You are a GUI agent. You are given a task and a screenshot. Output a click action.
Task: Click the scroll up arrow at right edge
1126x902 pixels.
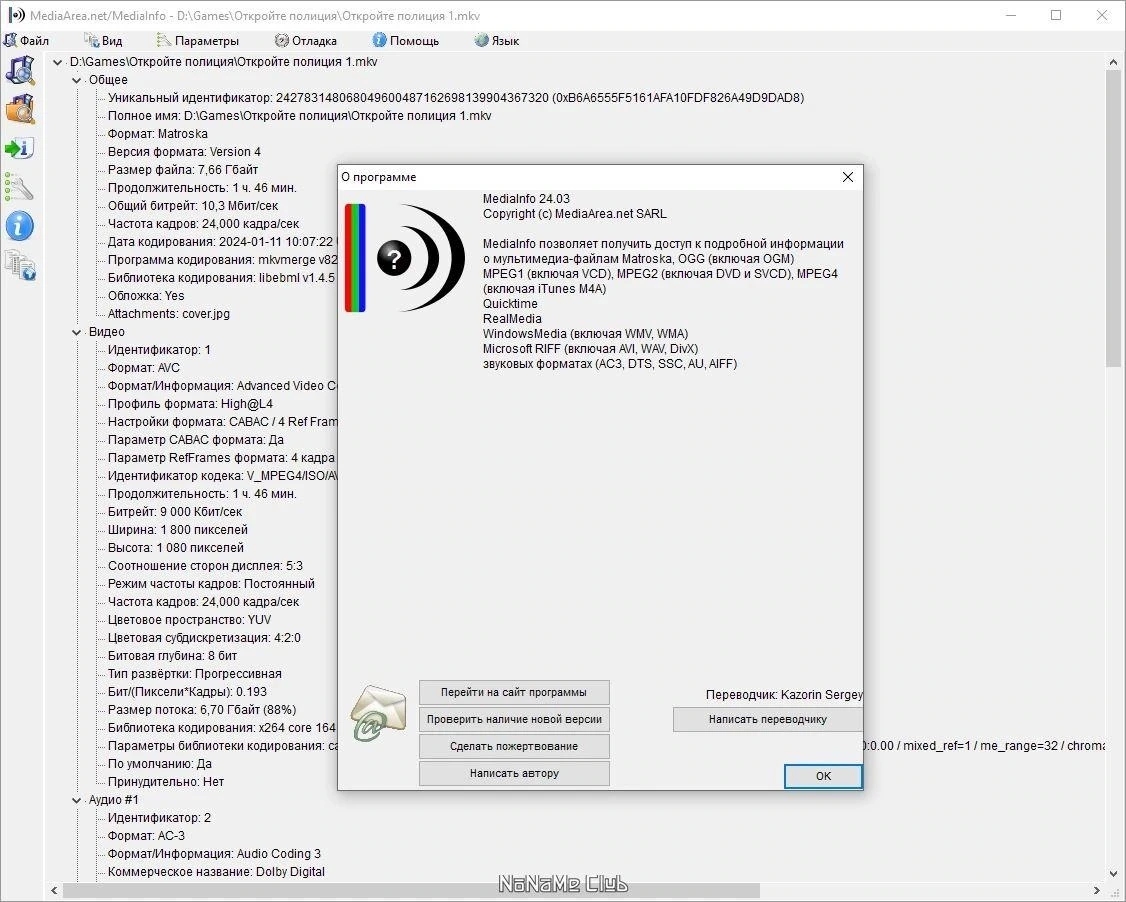click(1113, 63)
